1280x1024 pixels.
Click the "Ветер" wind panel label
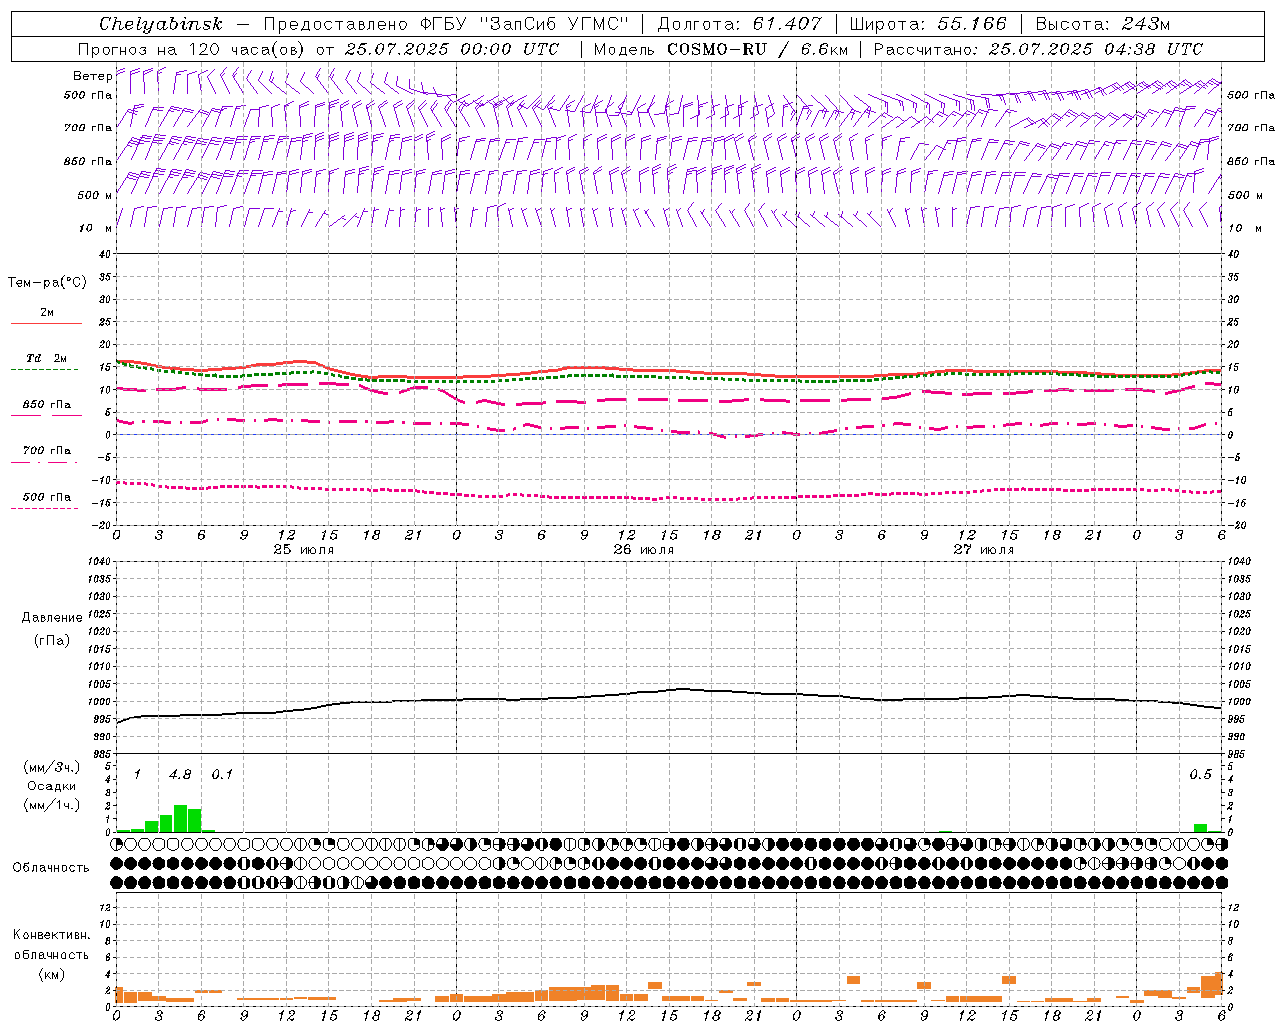point(93,76)
